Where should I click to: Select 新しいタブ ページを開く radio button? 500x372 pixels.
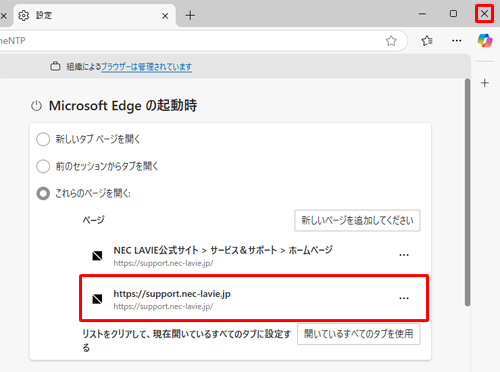tap(43, 139)
